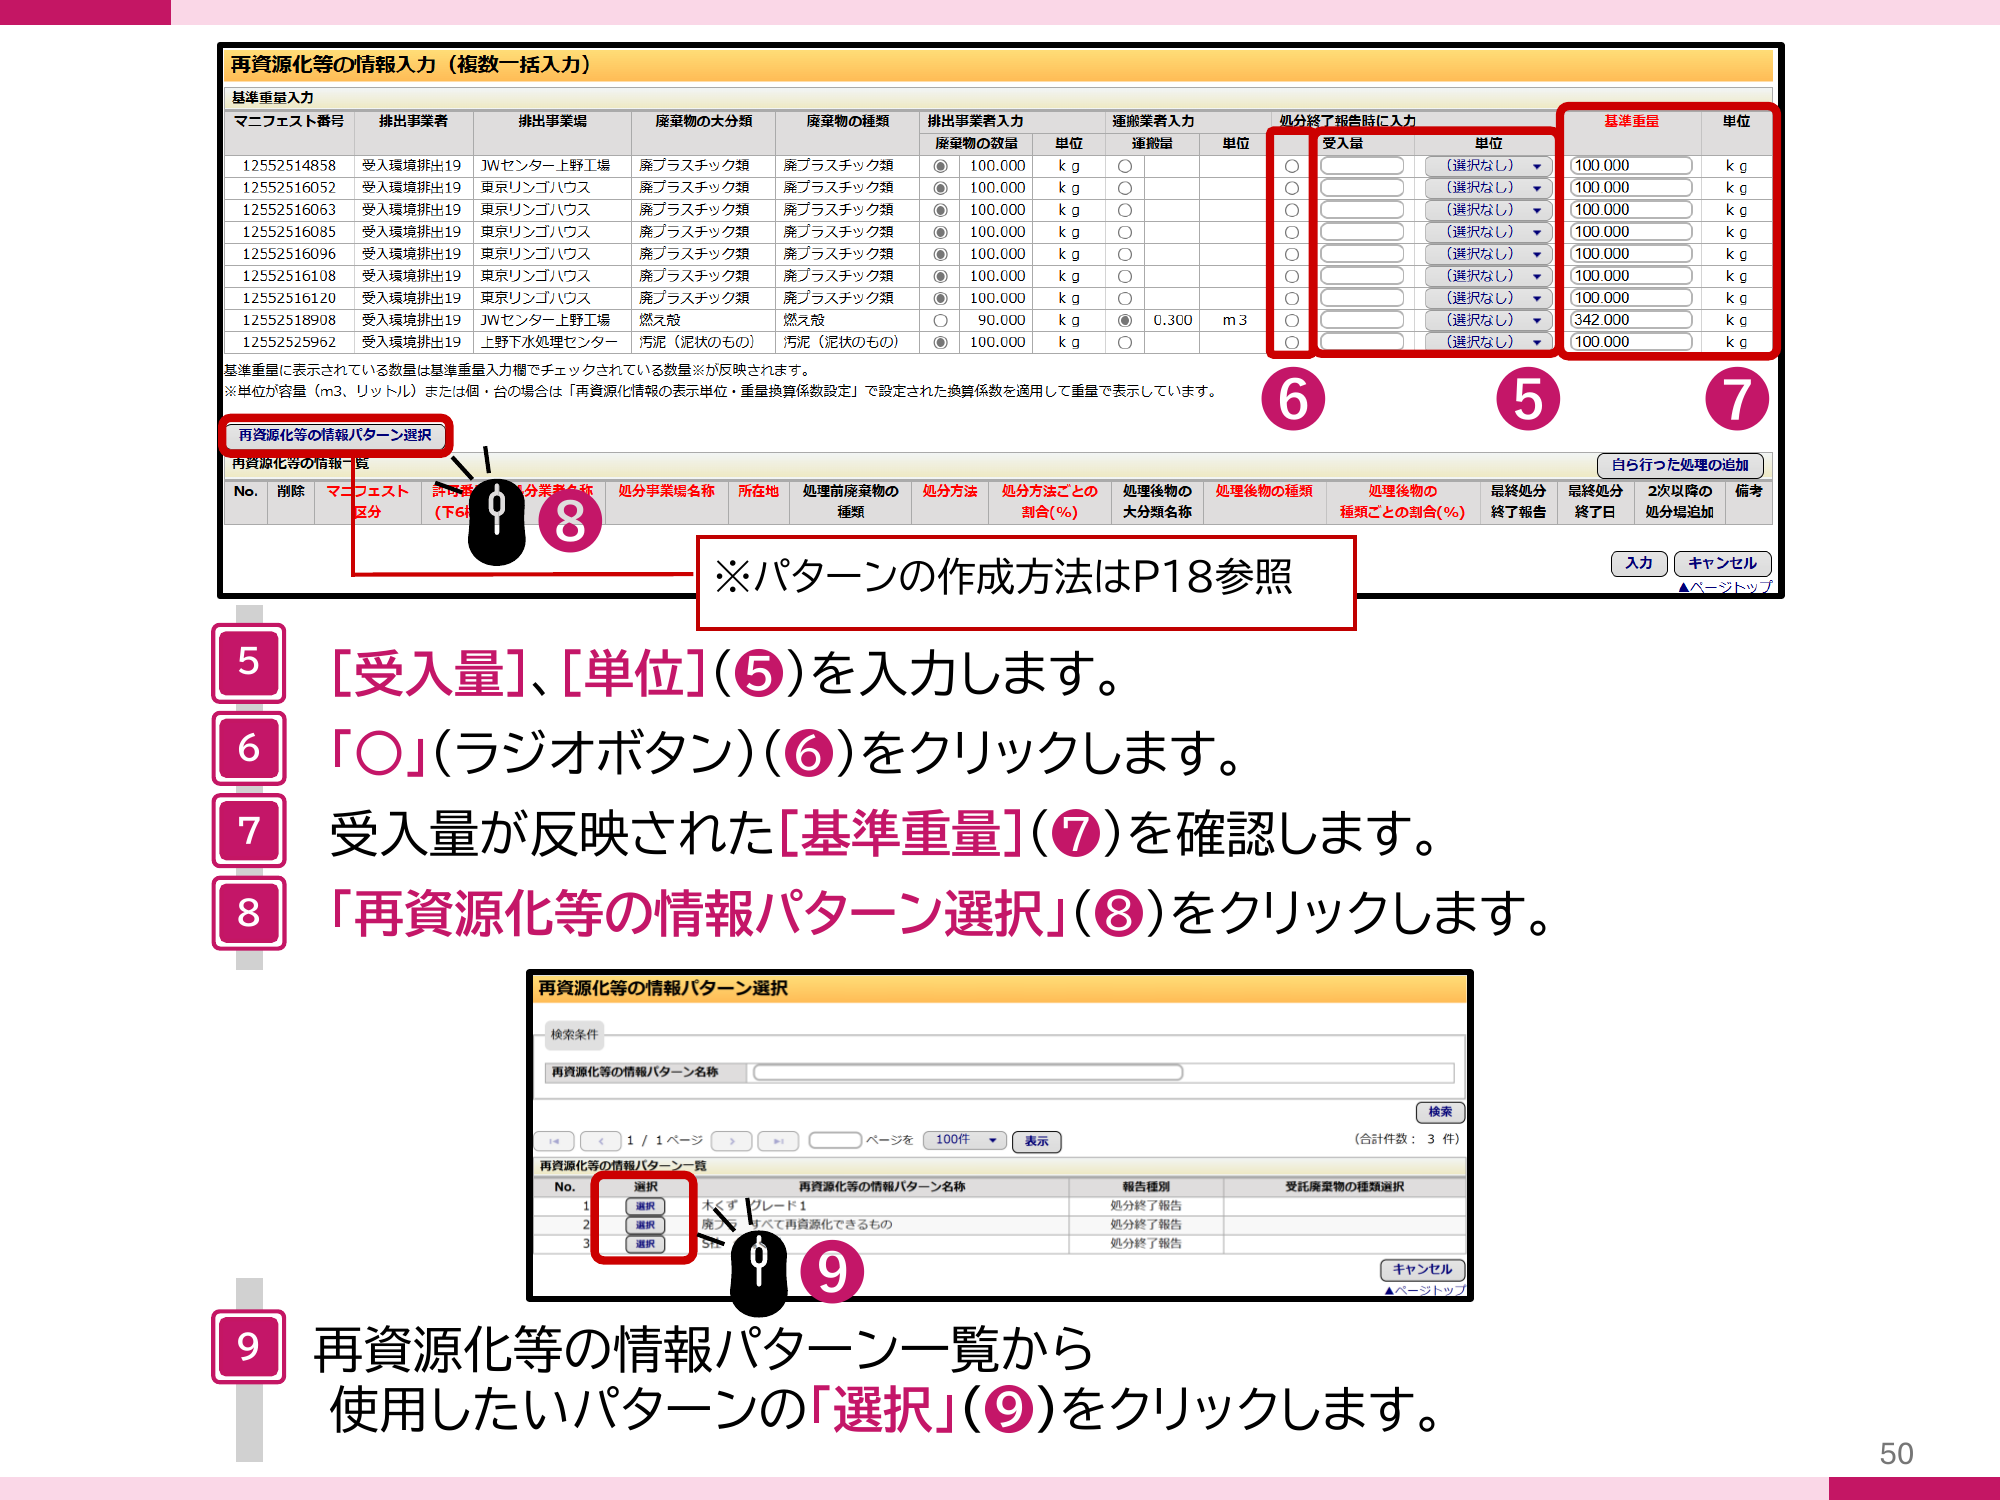Click 受託廃棄物の種類選択 column header
The width and height of the screenshot is (2000, 1500).
1344,1187
